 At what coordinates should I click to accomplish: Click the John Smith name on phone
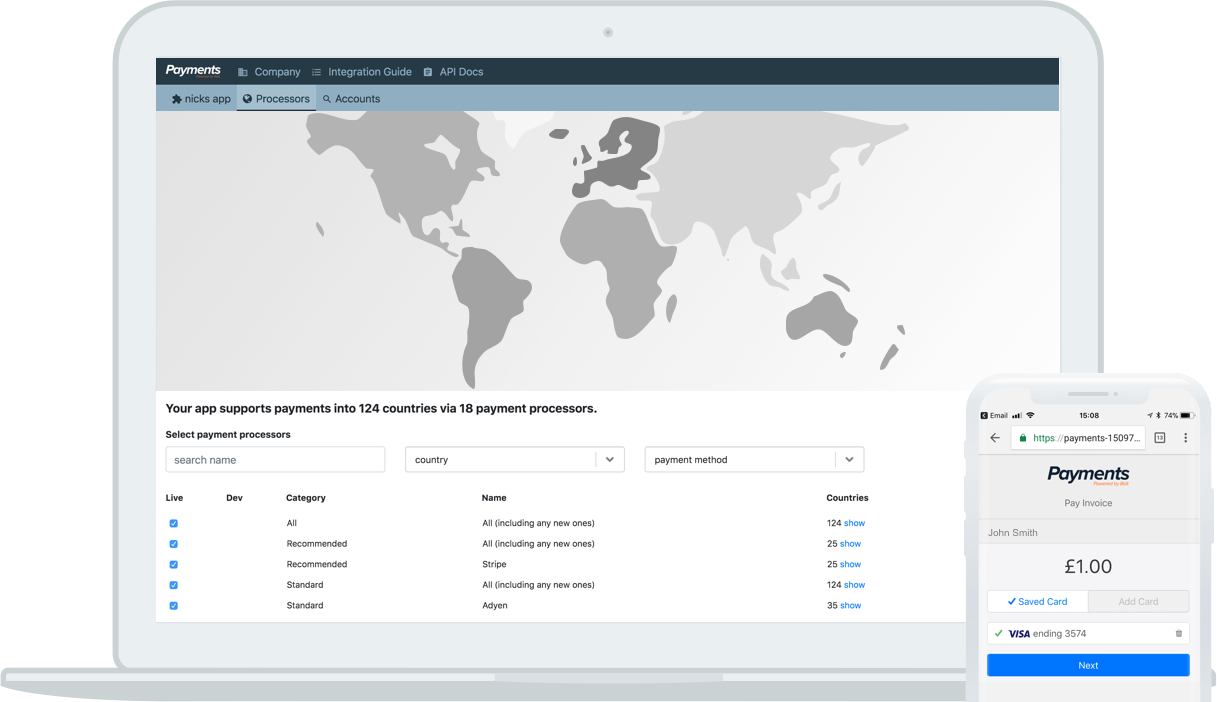pyautogui.click(x=1013, y=533)
